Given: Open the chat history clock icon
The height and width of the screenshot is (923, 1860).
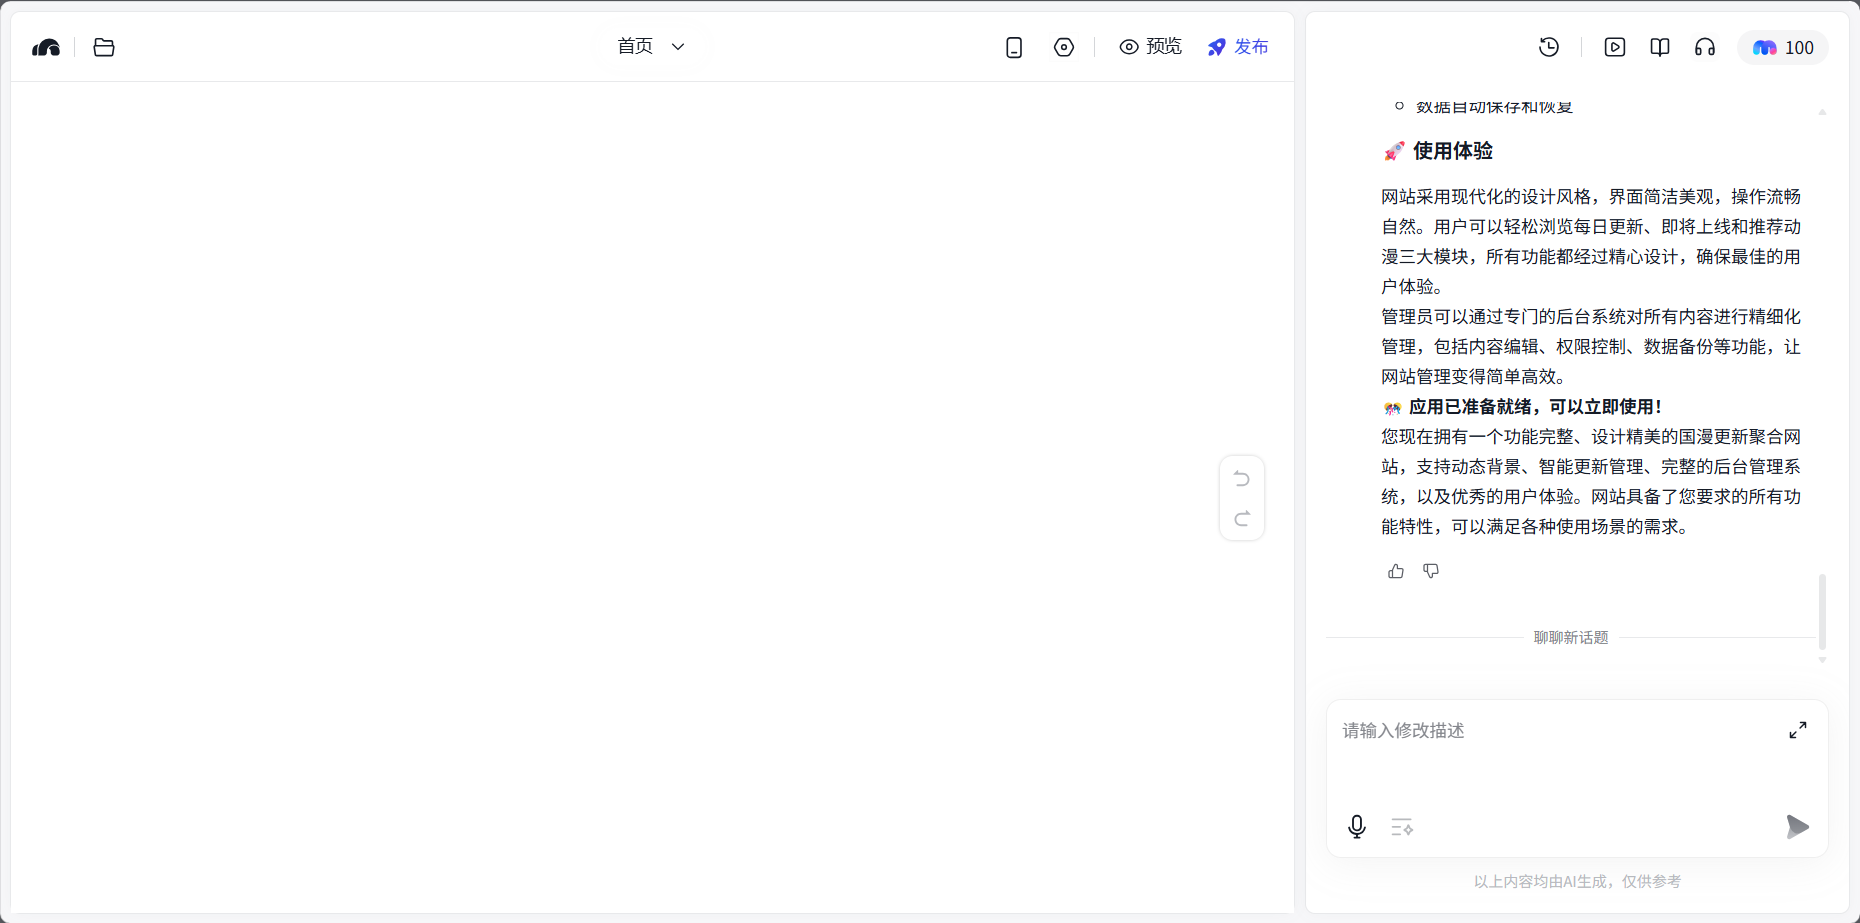Looking at the screenshot, I should 1549,47.
